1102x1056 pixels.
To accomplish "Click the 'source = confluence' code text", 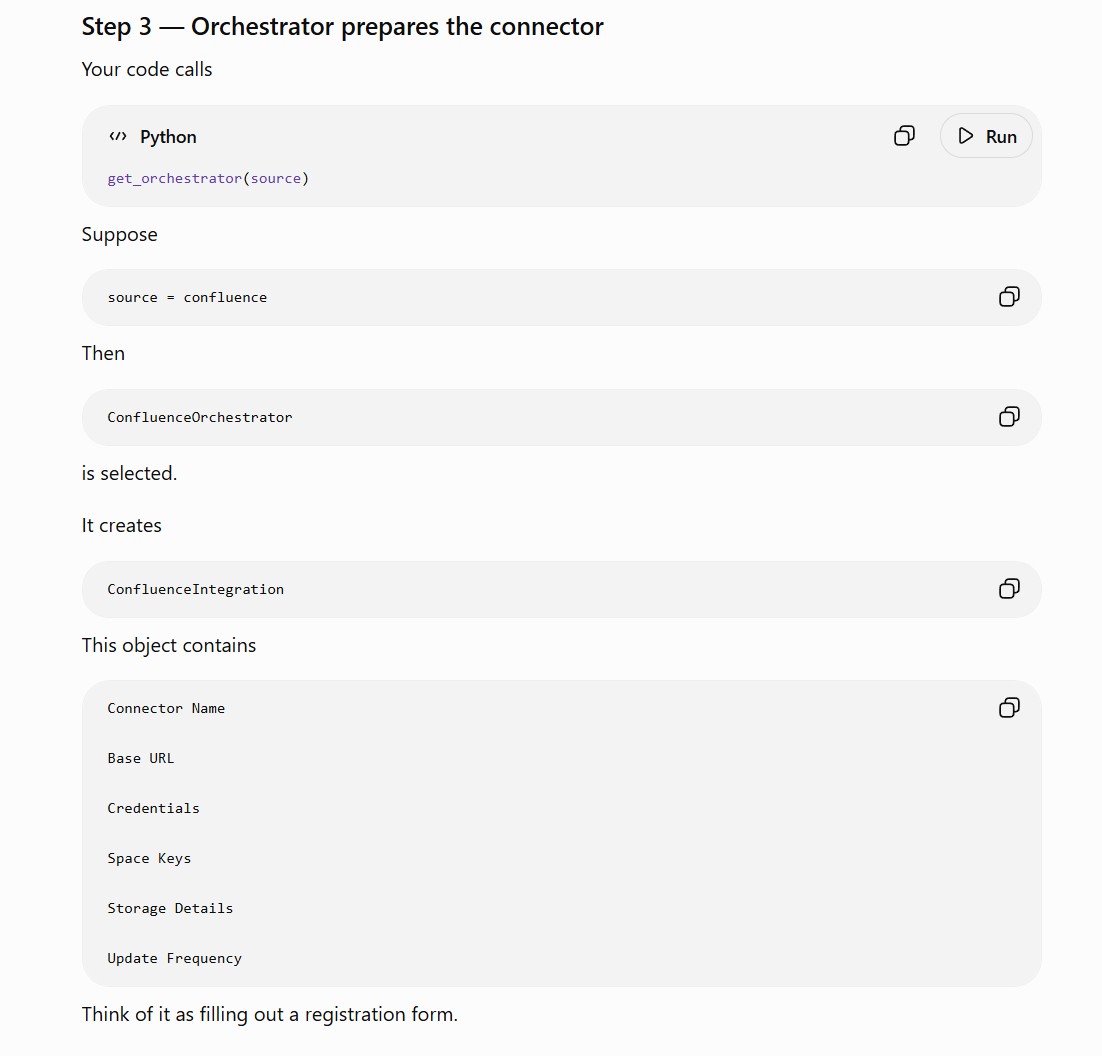I will pos(187,297).
